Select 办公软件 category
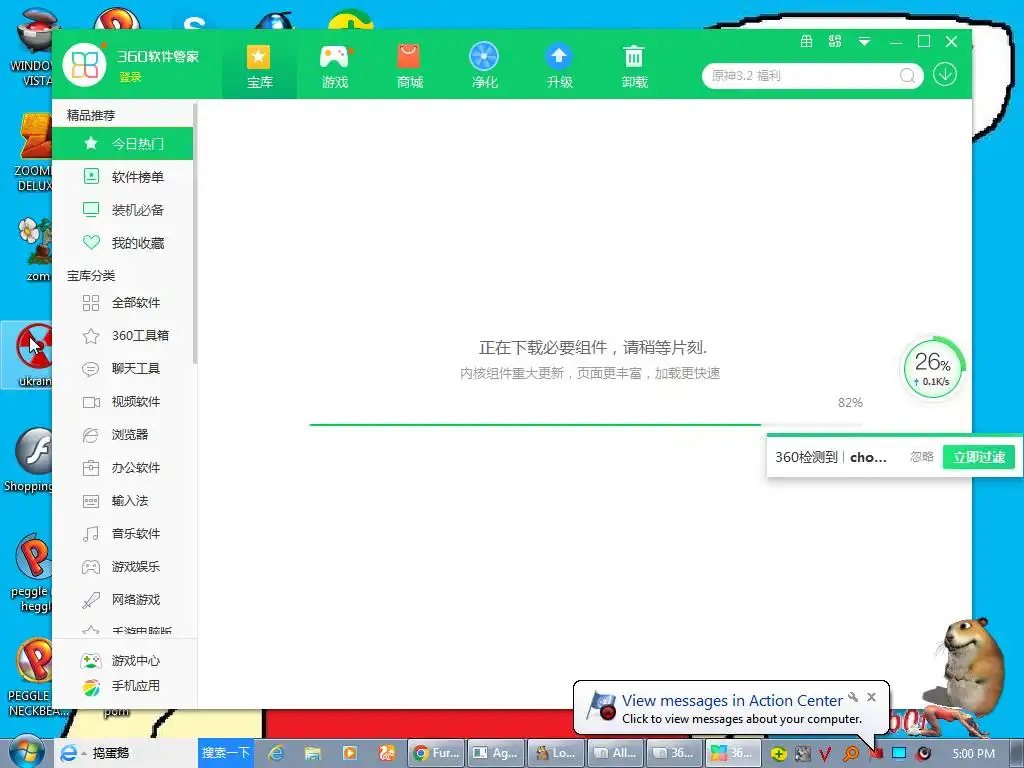 point(123,468)
